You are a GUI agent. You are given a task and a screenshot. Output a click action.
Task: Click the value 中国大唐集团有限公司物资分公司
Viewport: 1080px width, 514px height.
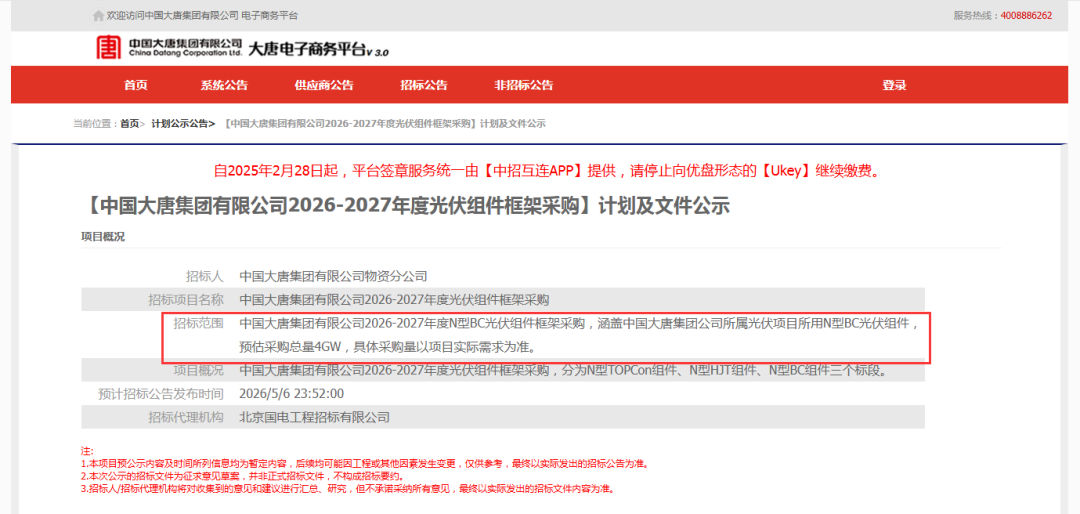pyautogui.click(x=333, y=276)
